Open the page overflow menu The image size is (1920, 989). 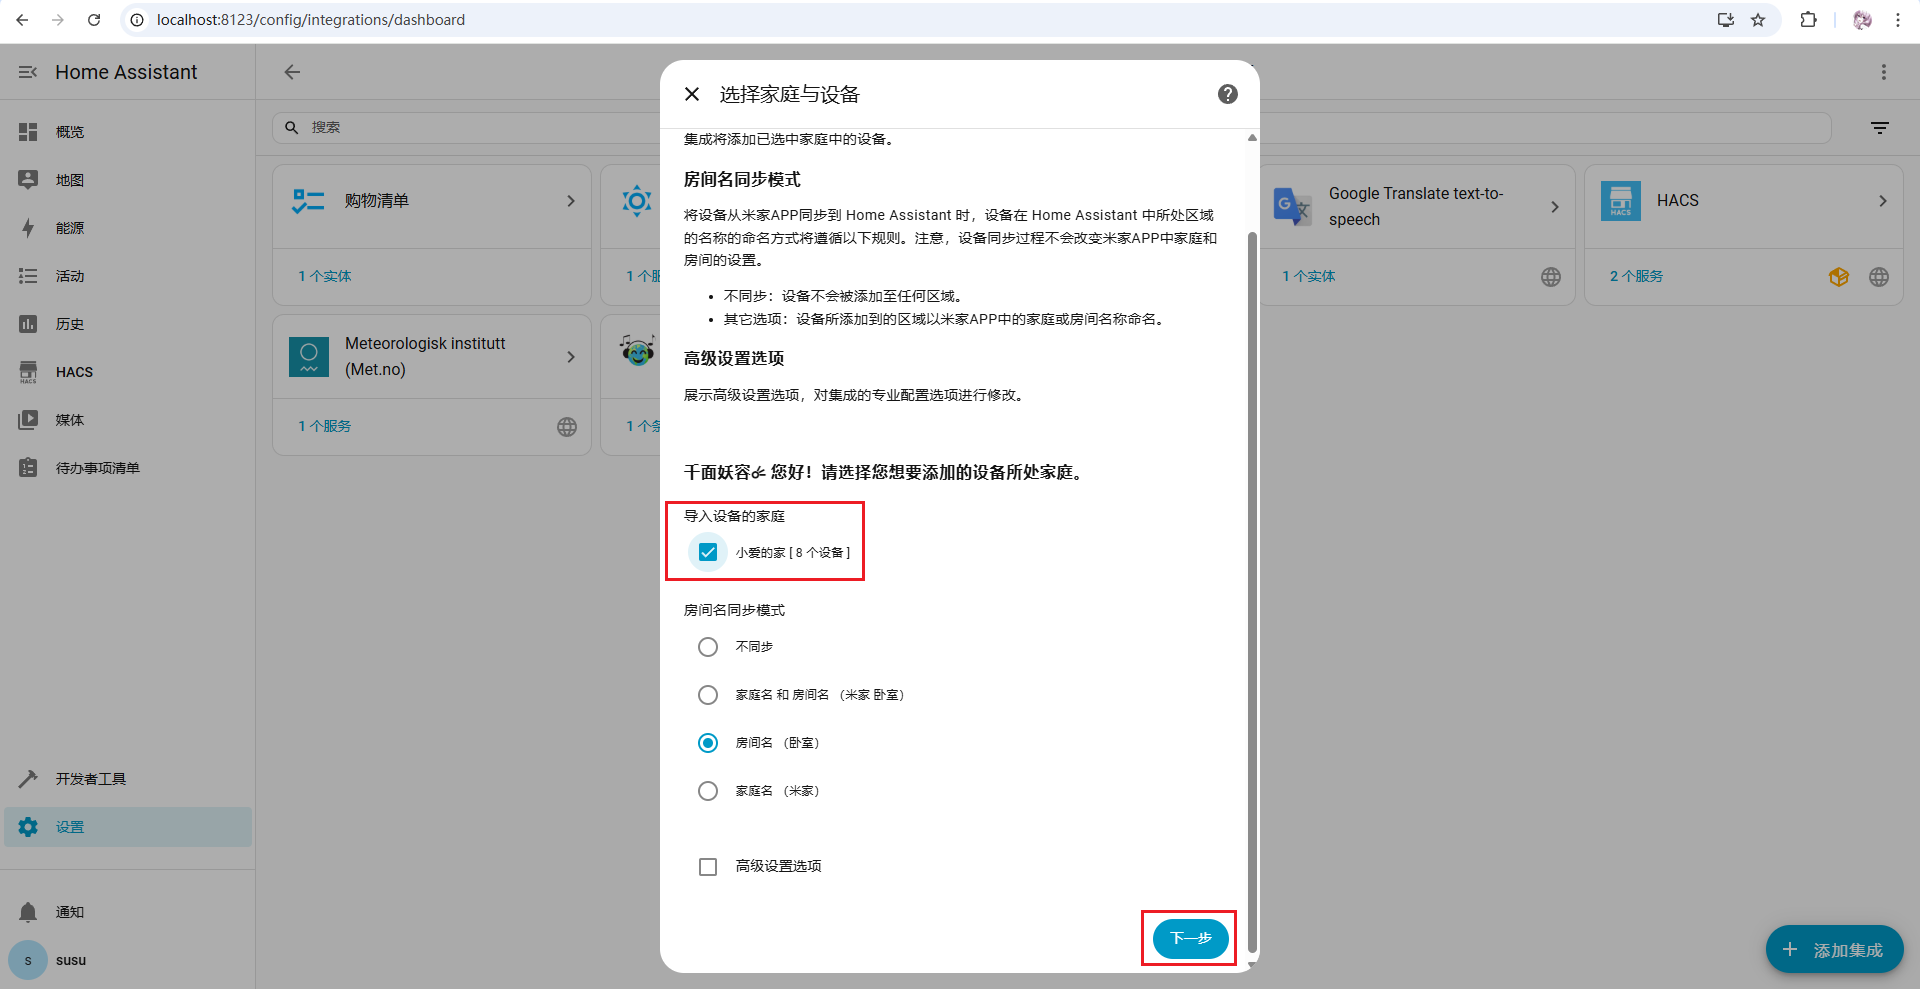1884,72
